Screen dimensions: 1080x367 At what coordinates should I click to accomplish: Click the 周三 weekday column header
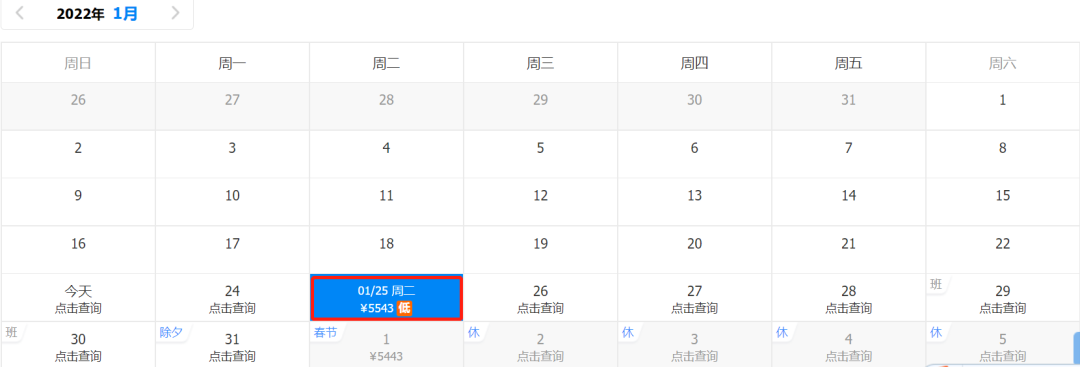[x=541, y=63]
